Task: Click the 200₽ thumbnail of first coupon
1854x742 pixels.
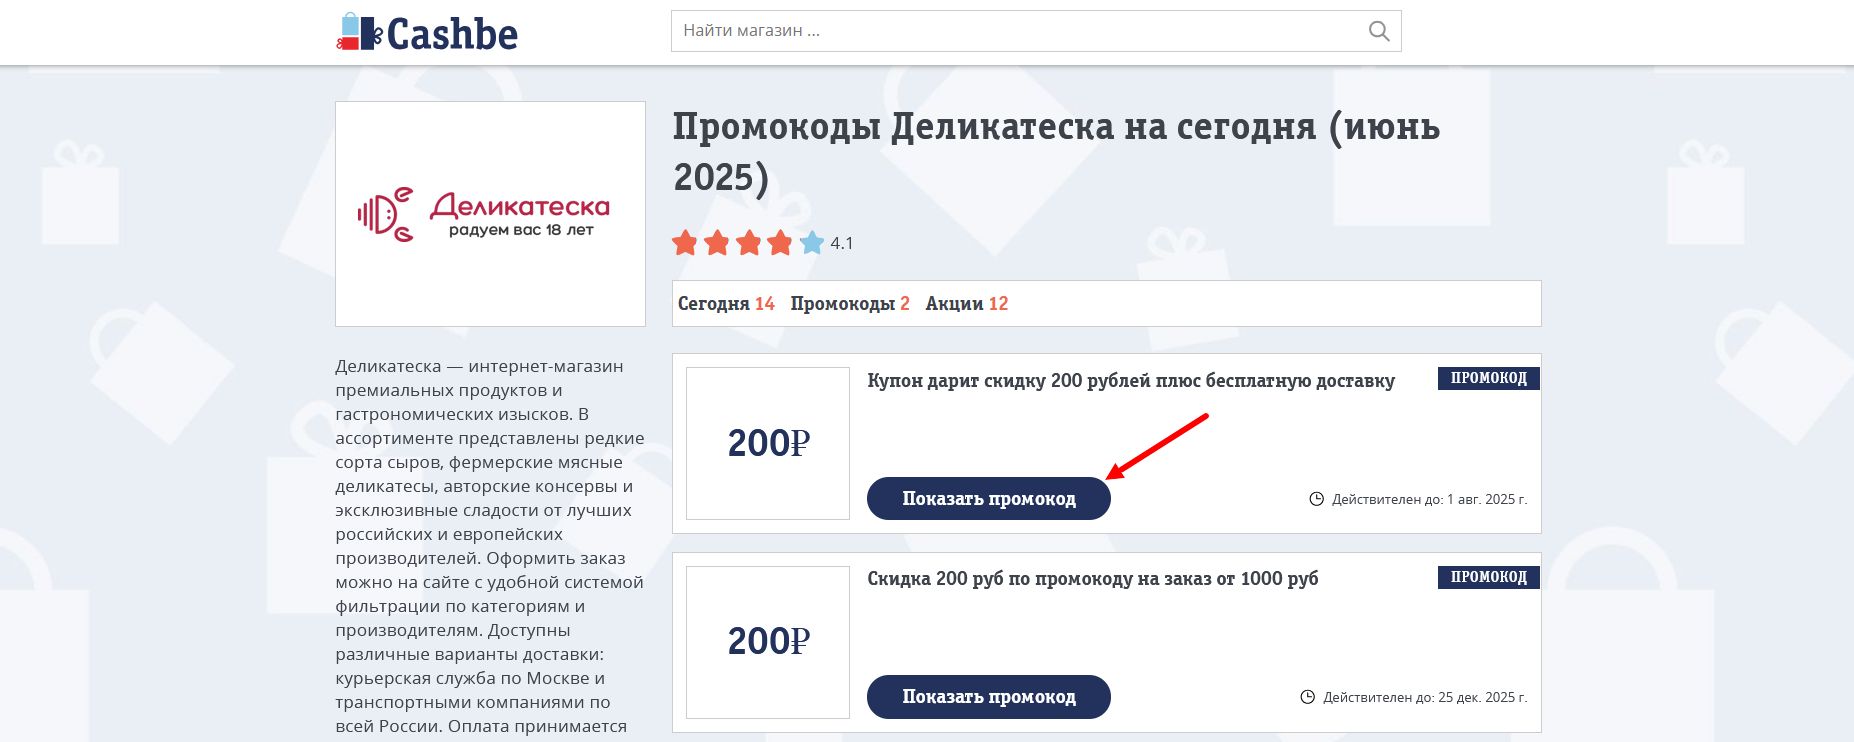Action: click(768, 443)
